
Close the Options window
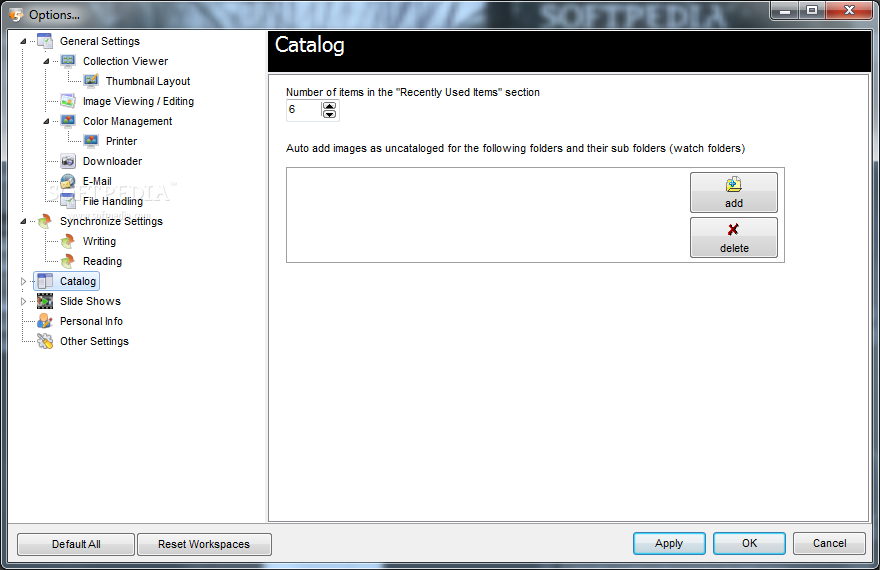[x=849, y=10]
